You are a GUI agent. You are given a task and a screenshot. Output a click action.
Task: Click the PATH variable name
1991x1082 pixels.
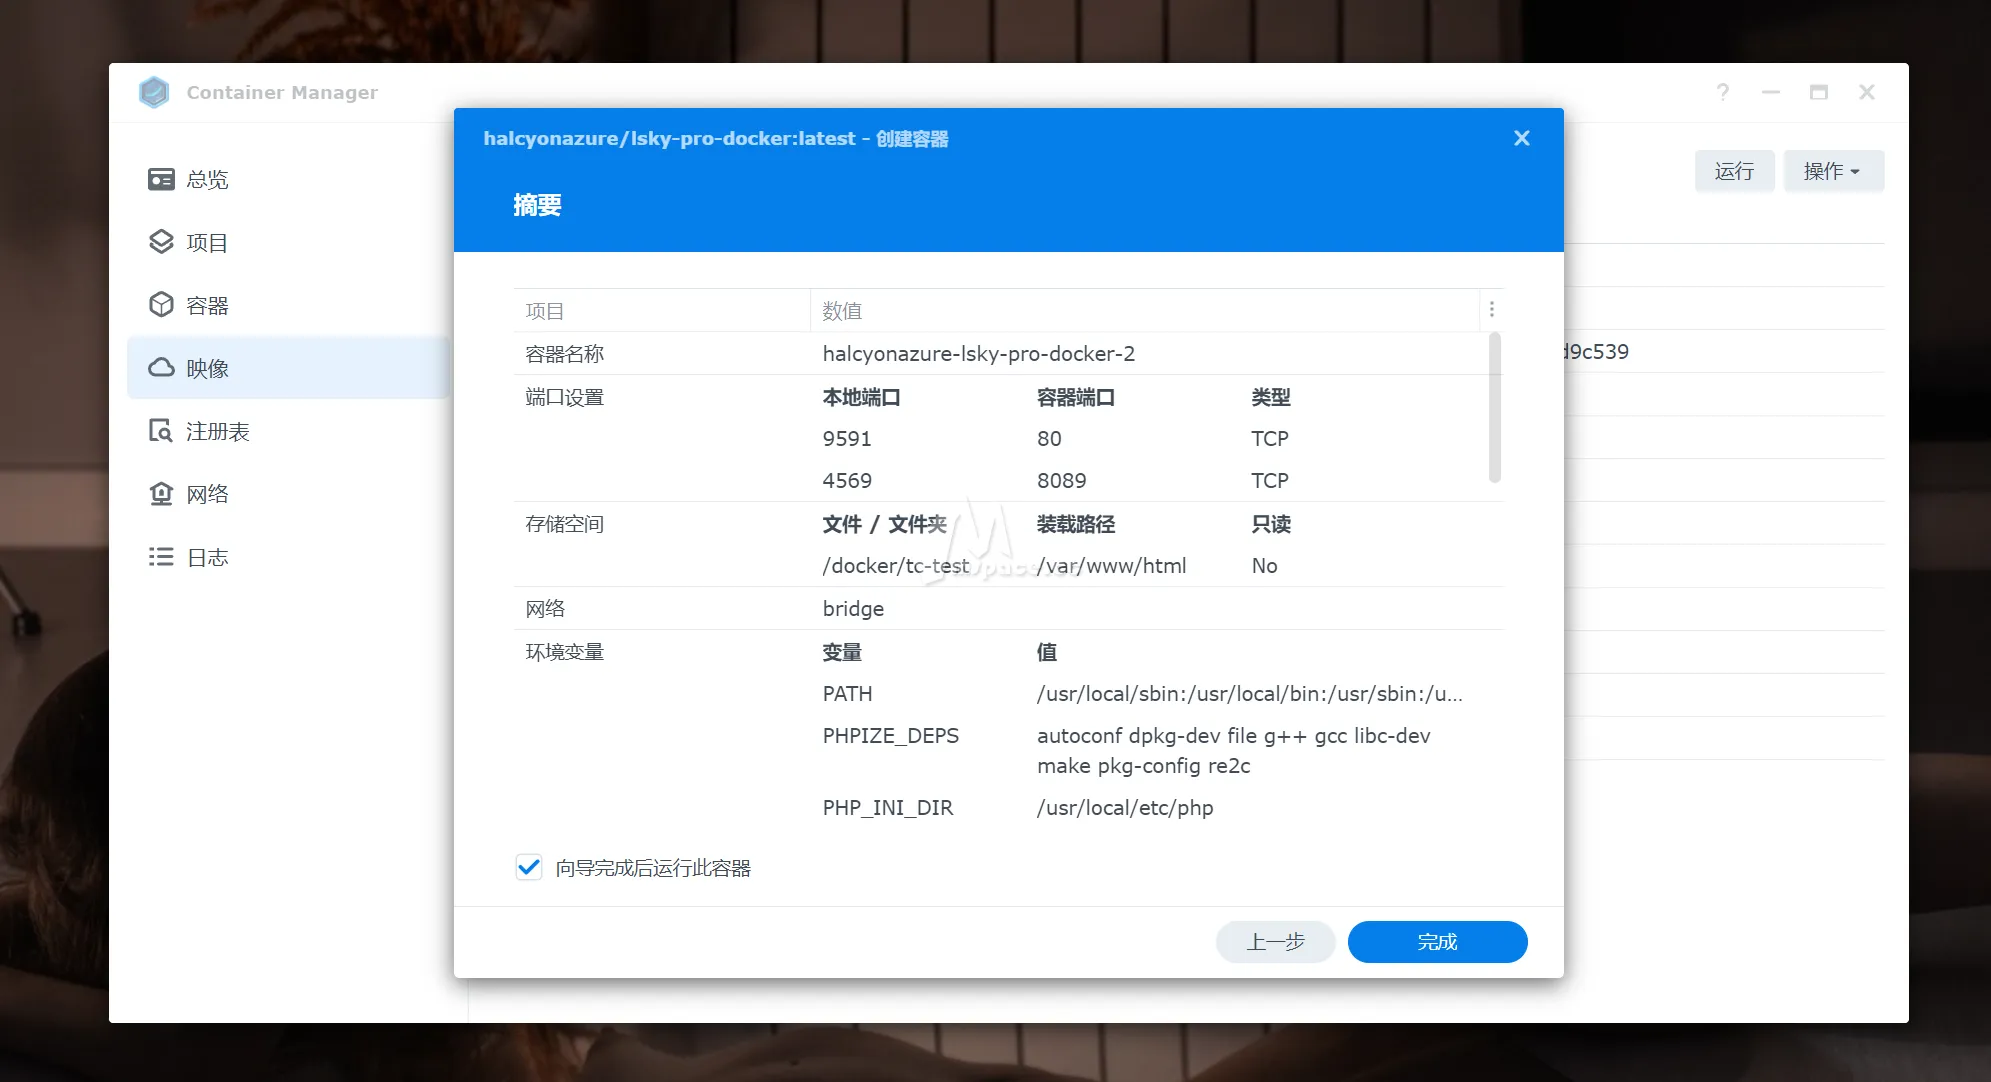[x=846, y=693]
